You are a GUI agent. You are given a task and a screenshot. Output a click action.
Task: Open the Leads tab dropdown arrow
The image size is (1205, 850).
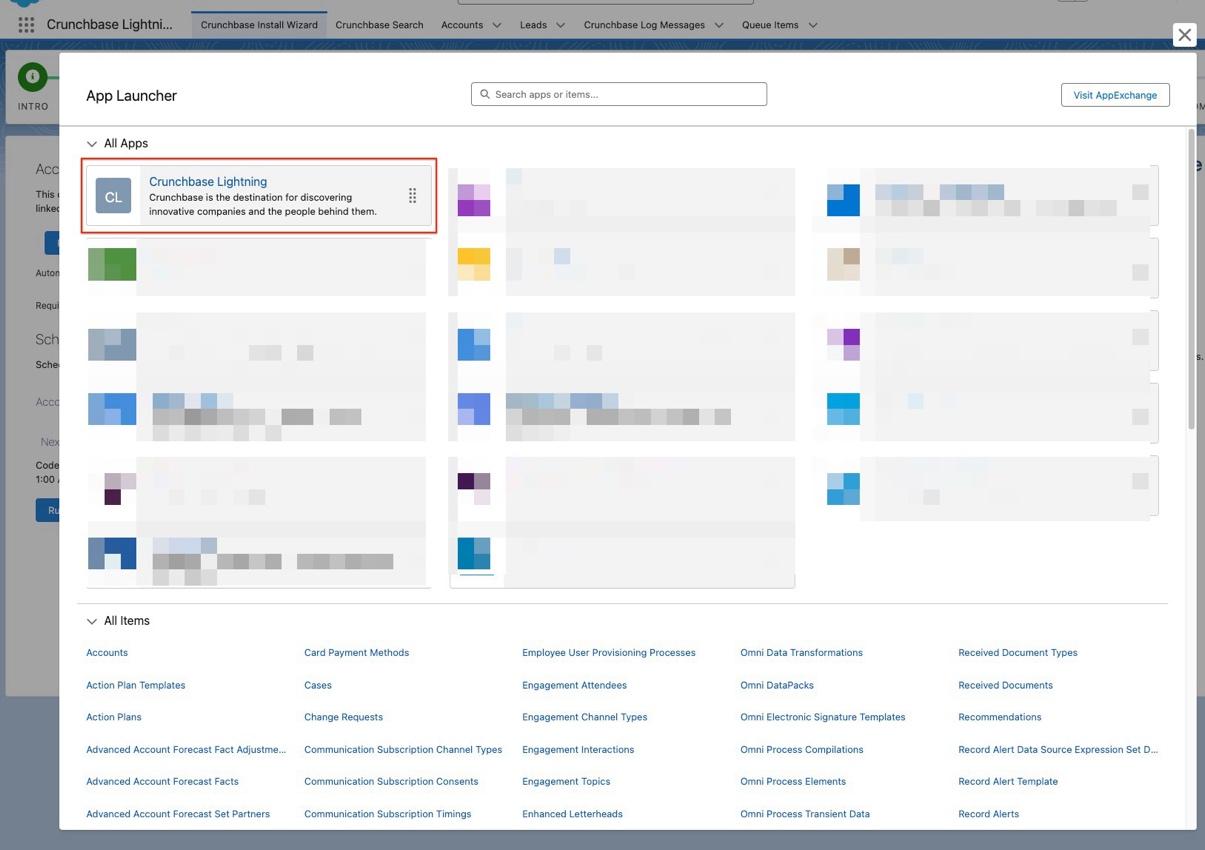click(560, 25)
